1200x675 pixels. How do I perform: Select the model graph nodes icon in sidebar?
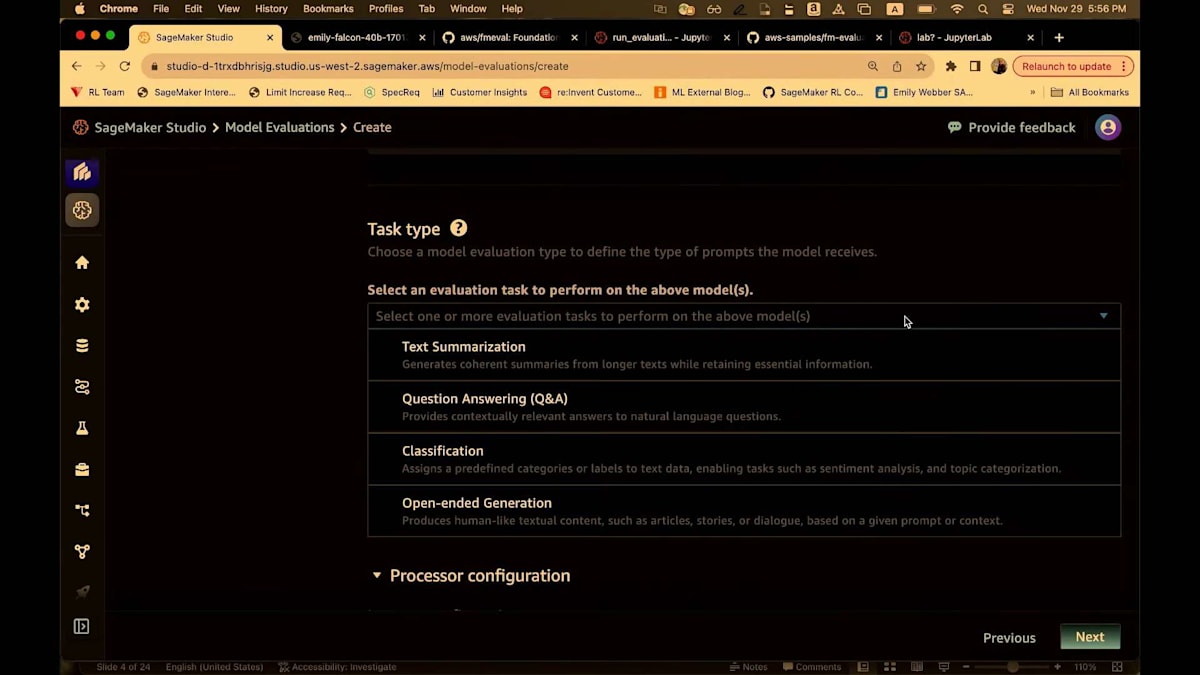tap(82, 551)
